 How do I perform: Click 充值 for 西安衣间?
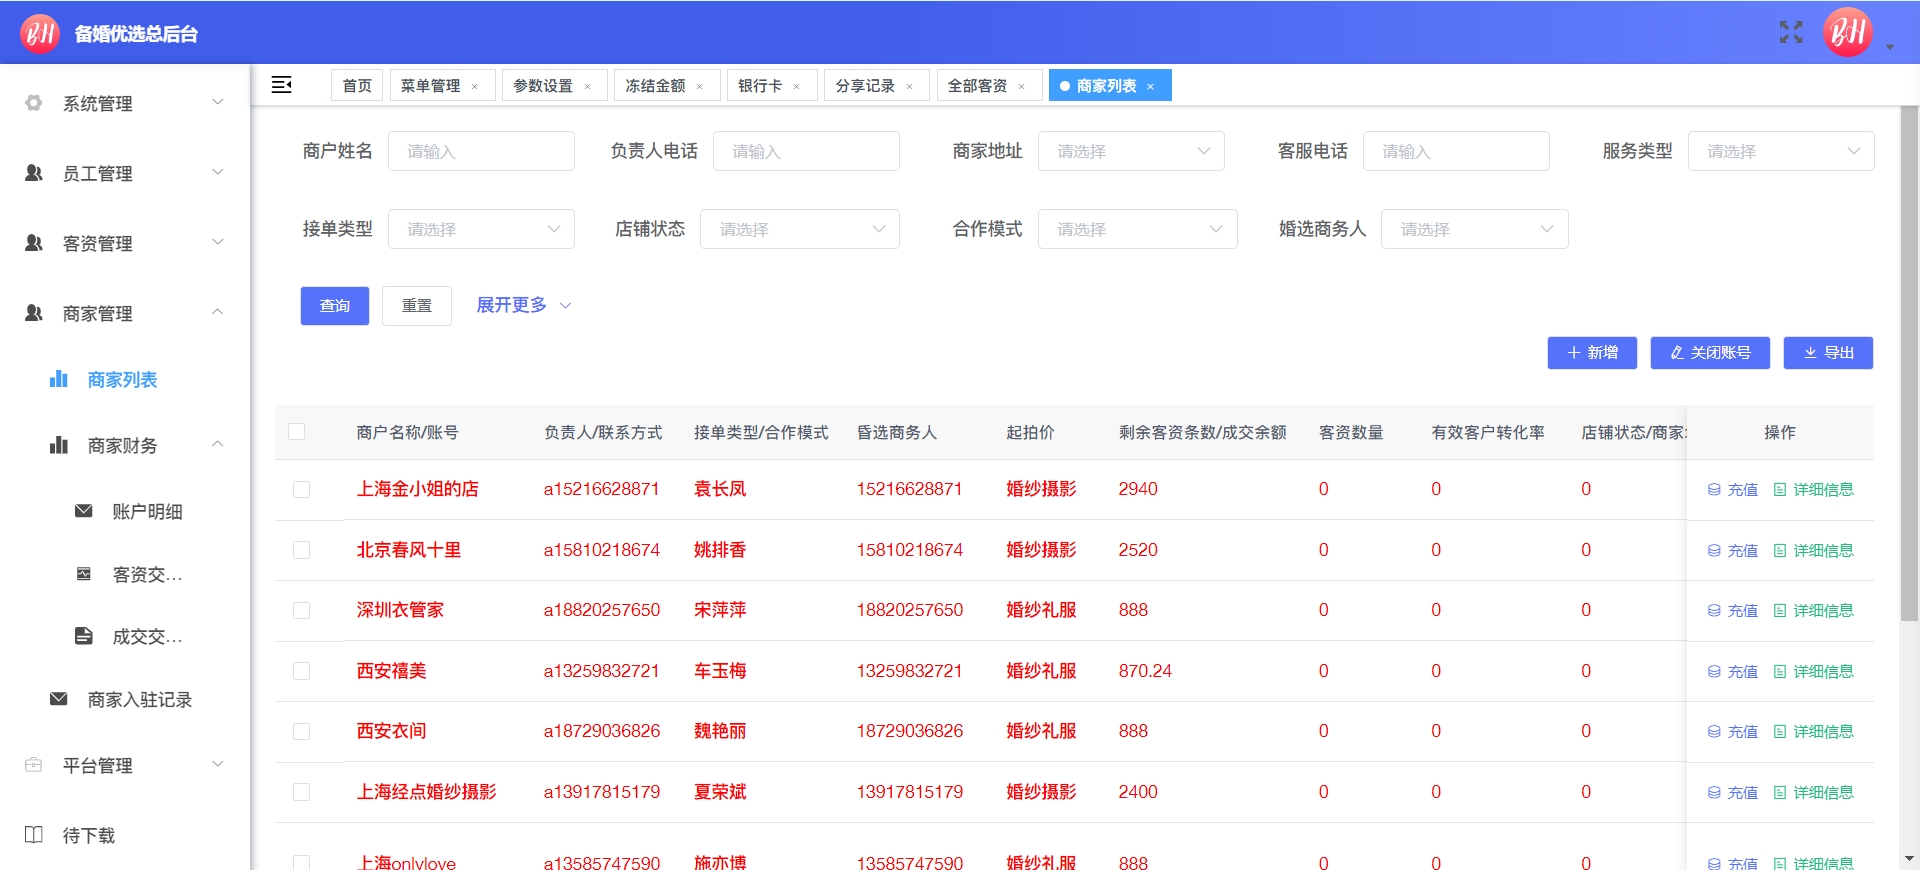pyautogui.click(x=1732, y=731)
